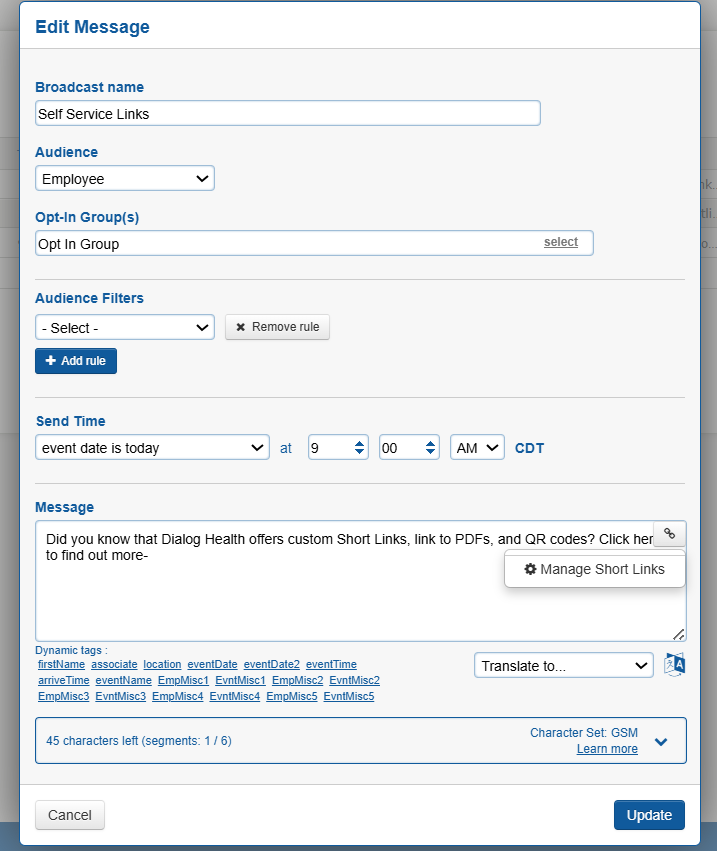Click the Cancel button

coord(70,815)
